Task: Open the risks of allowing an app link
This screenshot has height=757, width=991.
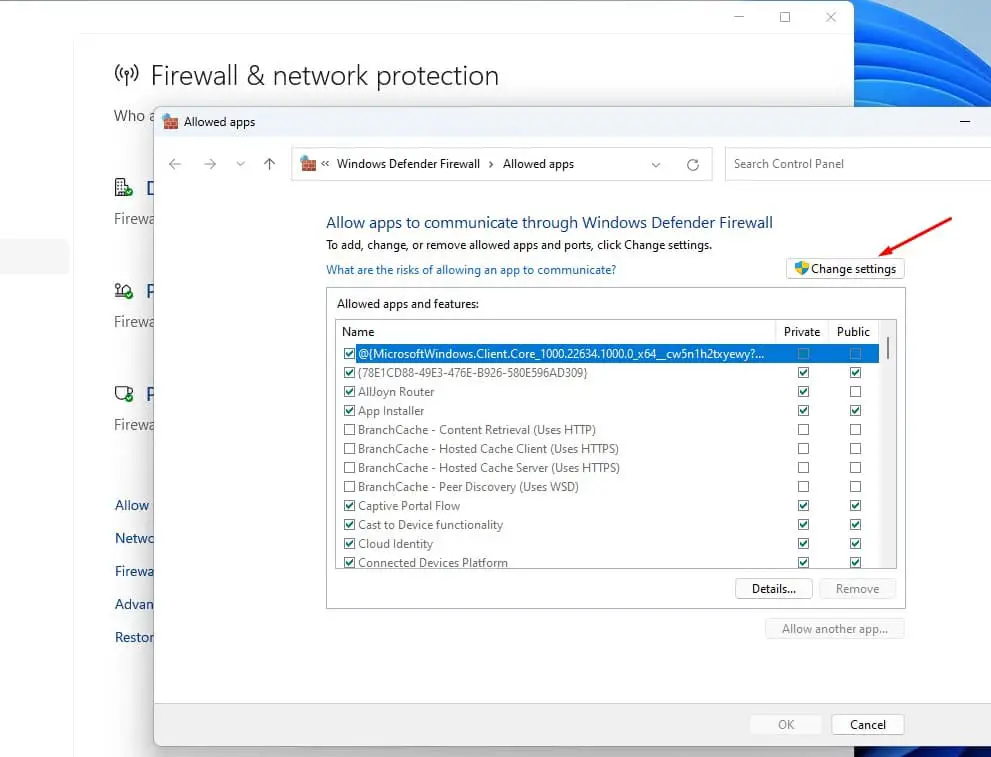Action: [x=471, y=270]
